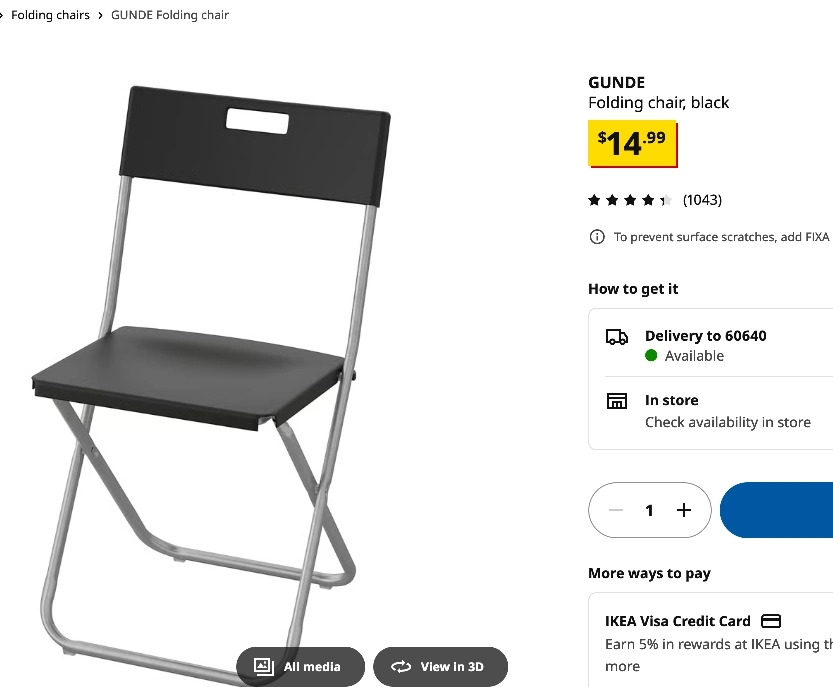The width and height of the screenshot is (833, 687).
Task: Click the info icon beside FIXA scratch note
Action: point(597,237)
